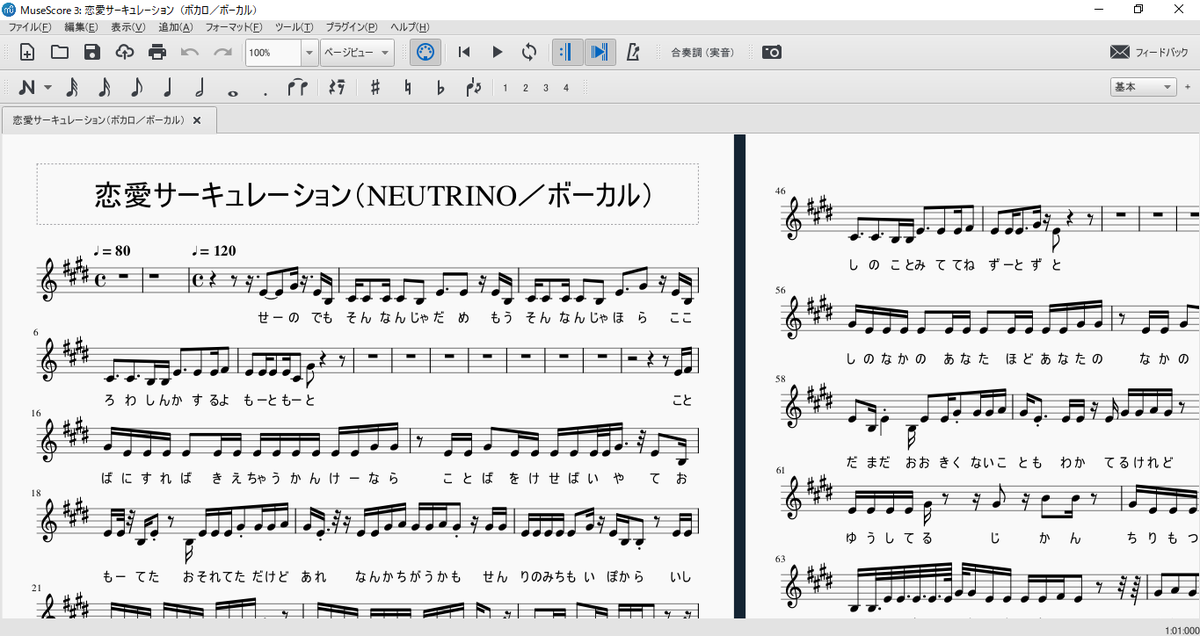Print the score with printer icon
The image size is (1200, 636).
tap(157, 52)
